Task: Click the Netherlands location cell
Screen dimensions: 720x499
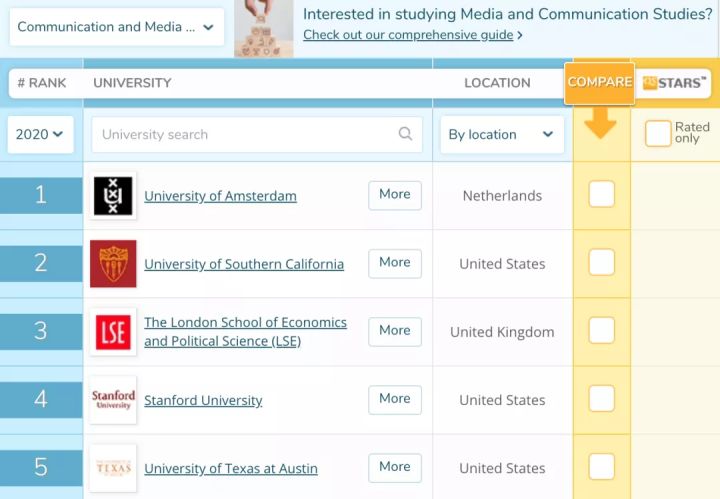Action: tap(502, 196)
